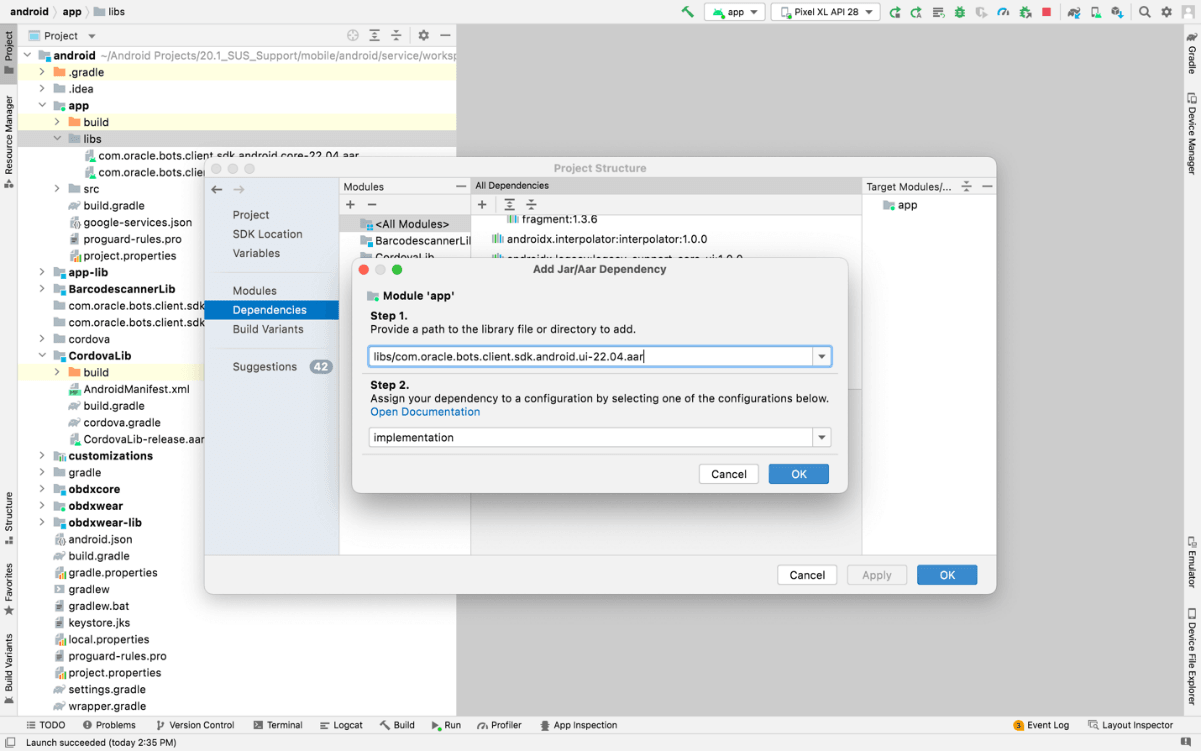Select Variables in Project Structure sidebar
Viewport: 1201px width, 751px height.
(256, 253)
